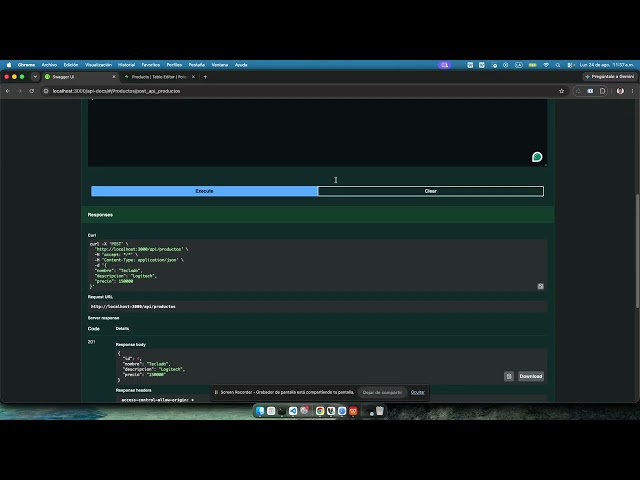Click the Dejar de compartir button
This screenshot has height=480, width=640.
pos(382,392)
